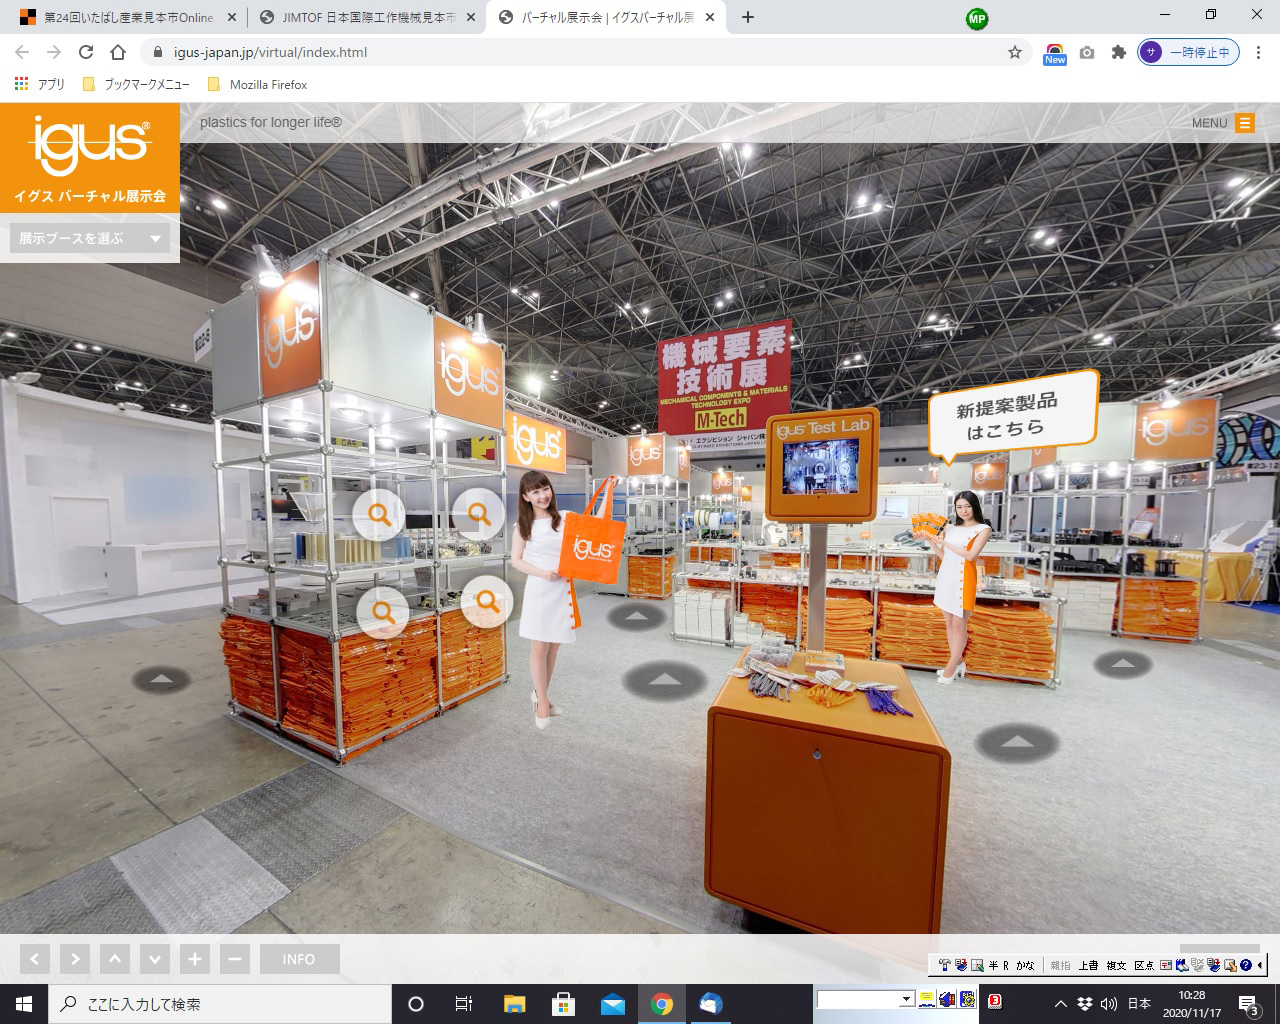
Task: Show hidden system tray icons chevron
Action: 1061,1004
